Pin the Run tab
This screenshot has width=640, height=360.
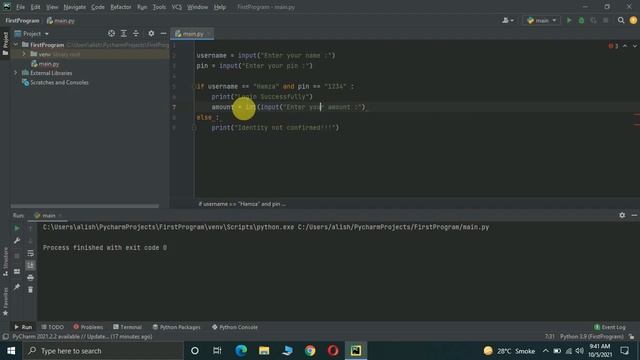point(17,287)
